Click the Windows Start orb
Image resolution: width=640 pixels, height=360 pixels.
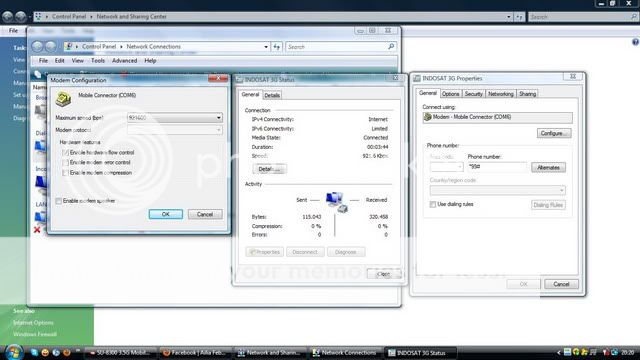[14, 352]
